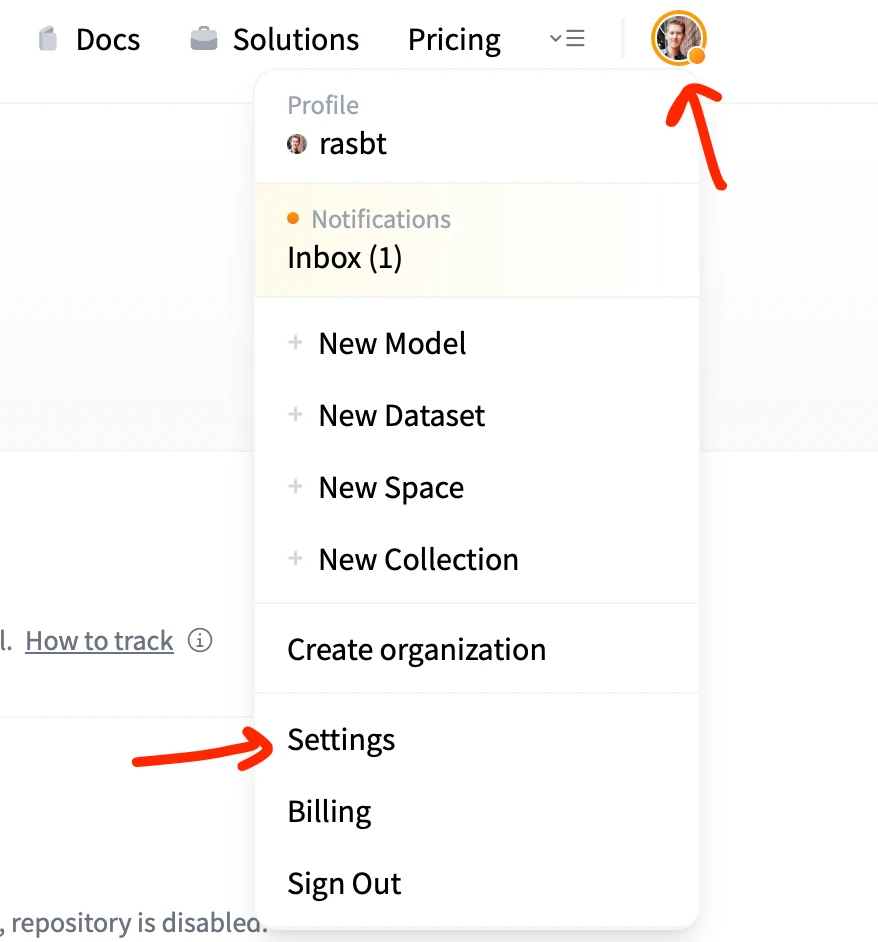Follow the How to track link
This screenshot has width=878, height=942.
pos(99,641)
